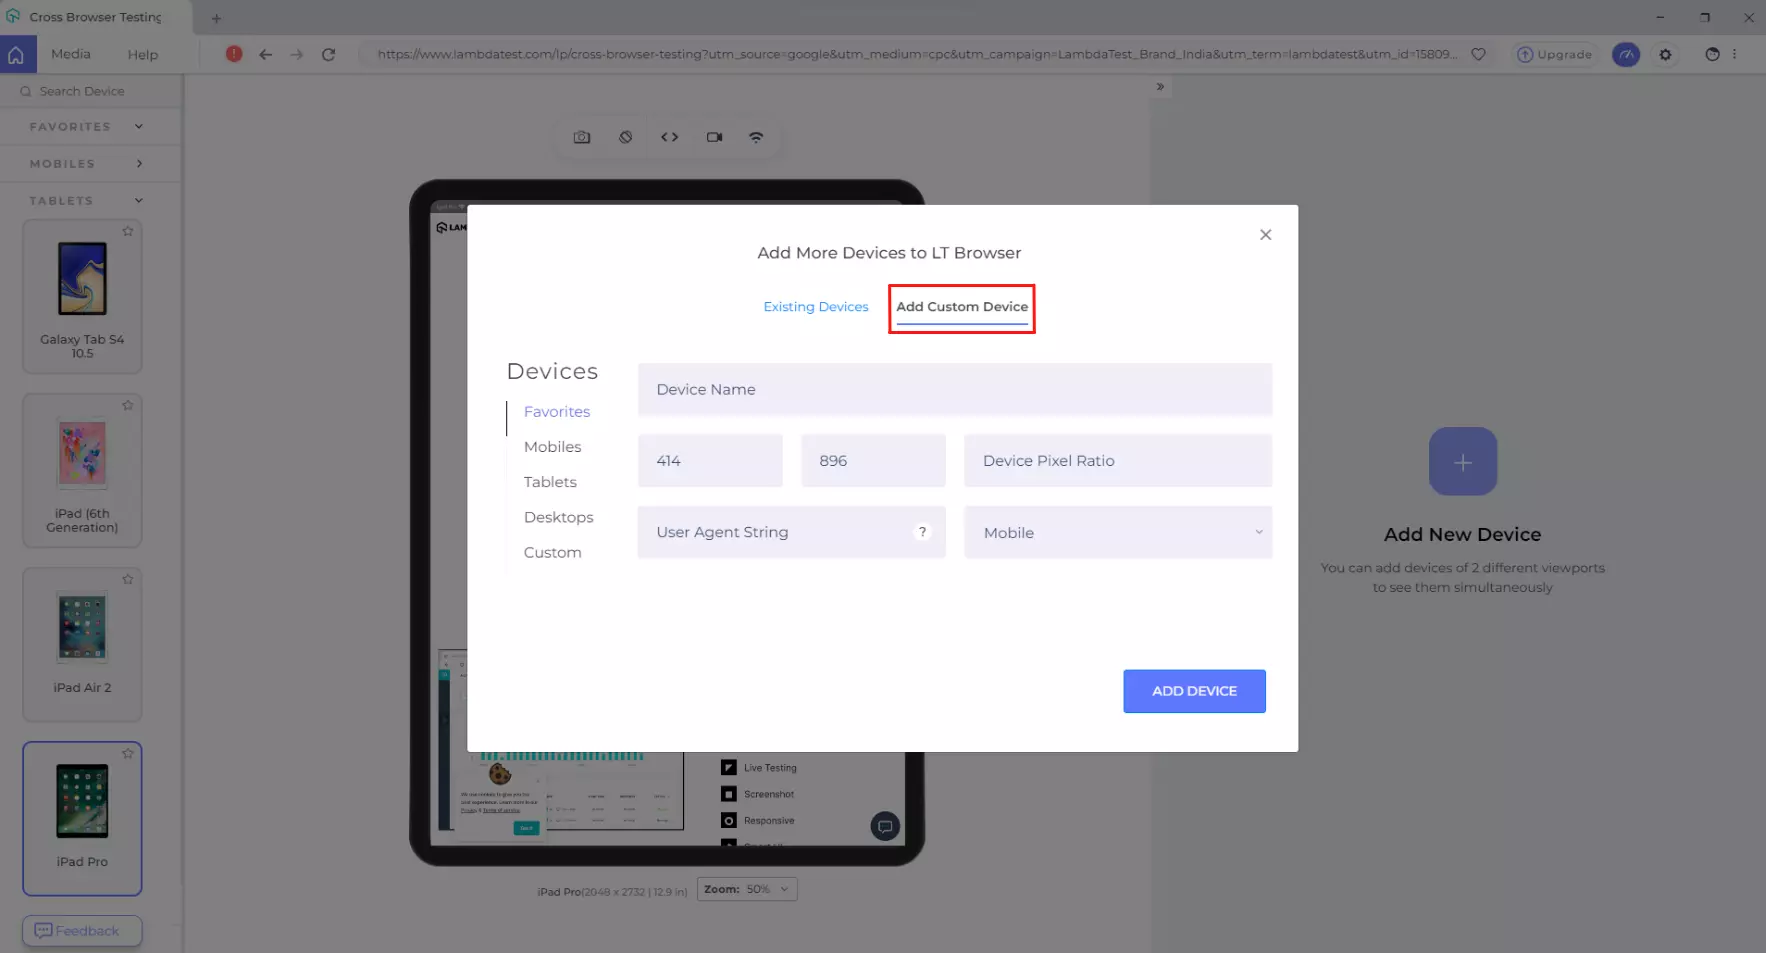Start video recording with camcorder icon
The image size is (1766, 953).
tap(714, 137)
